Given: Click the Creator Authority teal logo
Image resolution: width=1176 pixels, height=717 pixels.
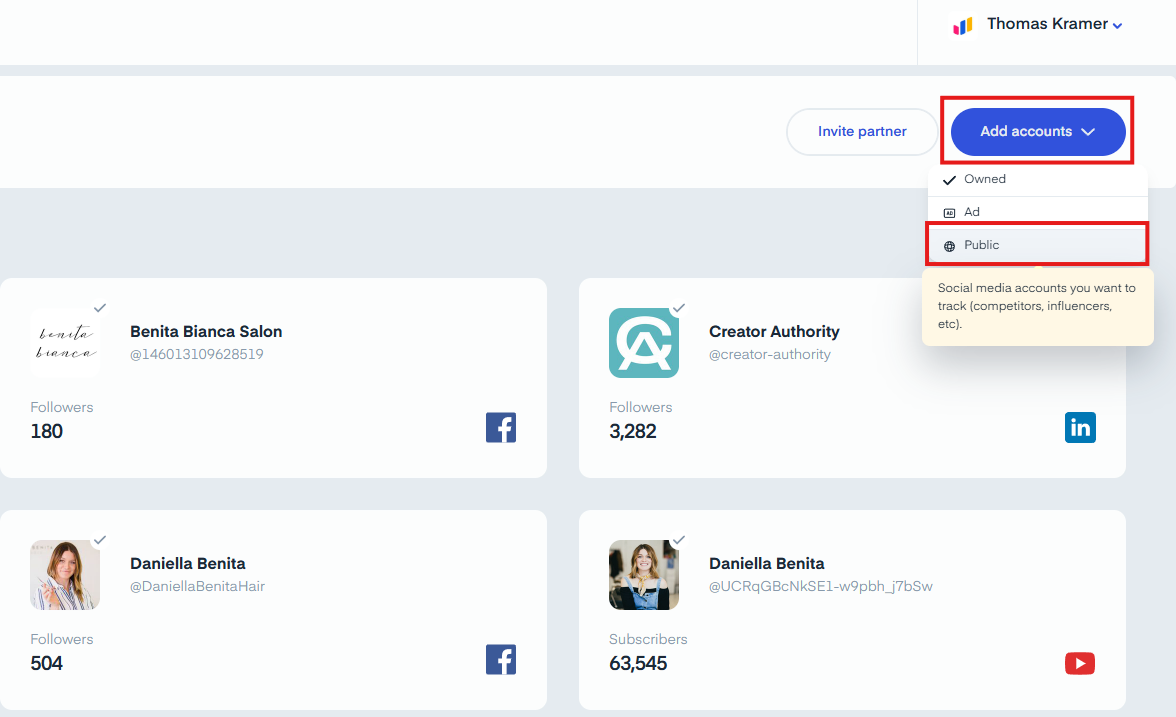Looking at the screenshot, I should 644,343.
